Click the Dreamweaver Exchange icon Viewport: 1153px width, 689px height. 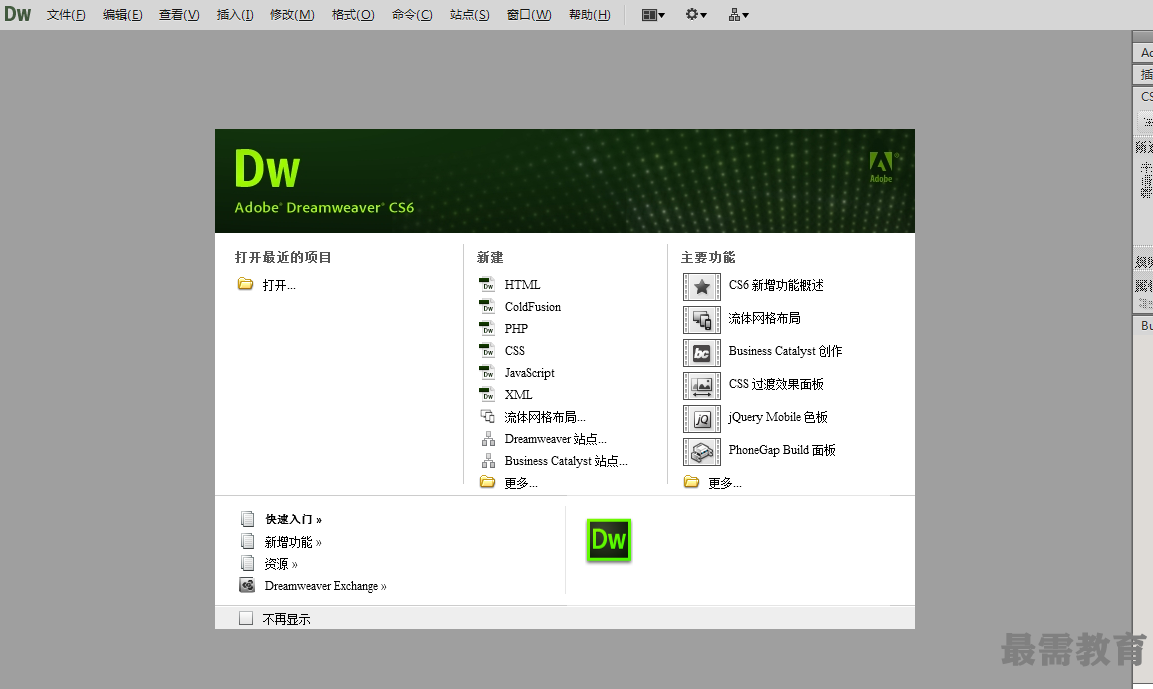point(247,585)
